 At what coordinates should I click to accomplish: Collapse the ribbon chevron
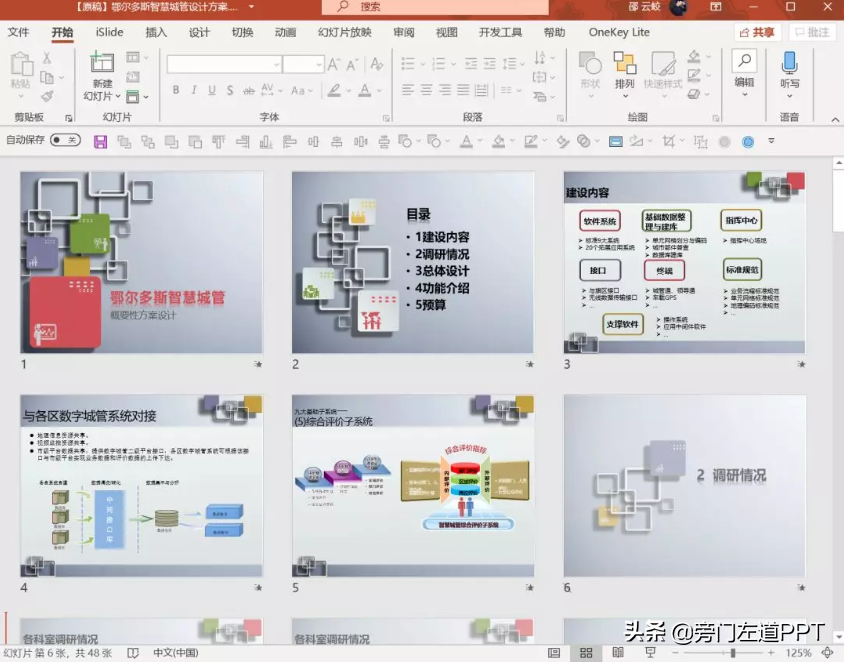(x=835, y=119)
